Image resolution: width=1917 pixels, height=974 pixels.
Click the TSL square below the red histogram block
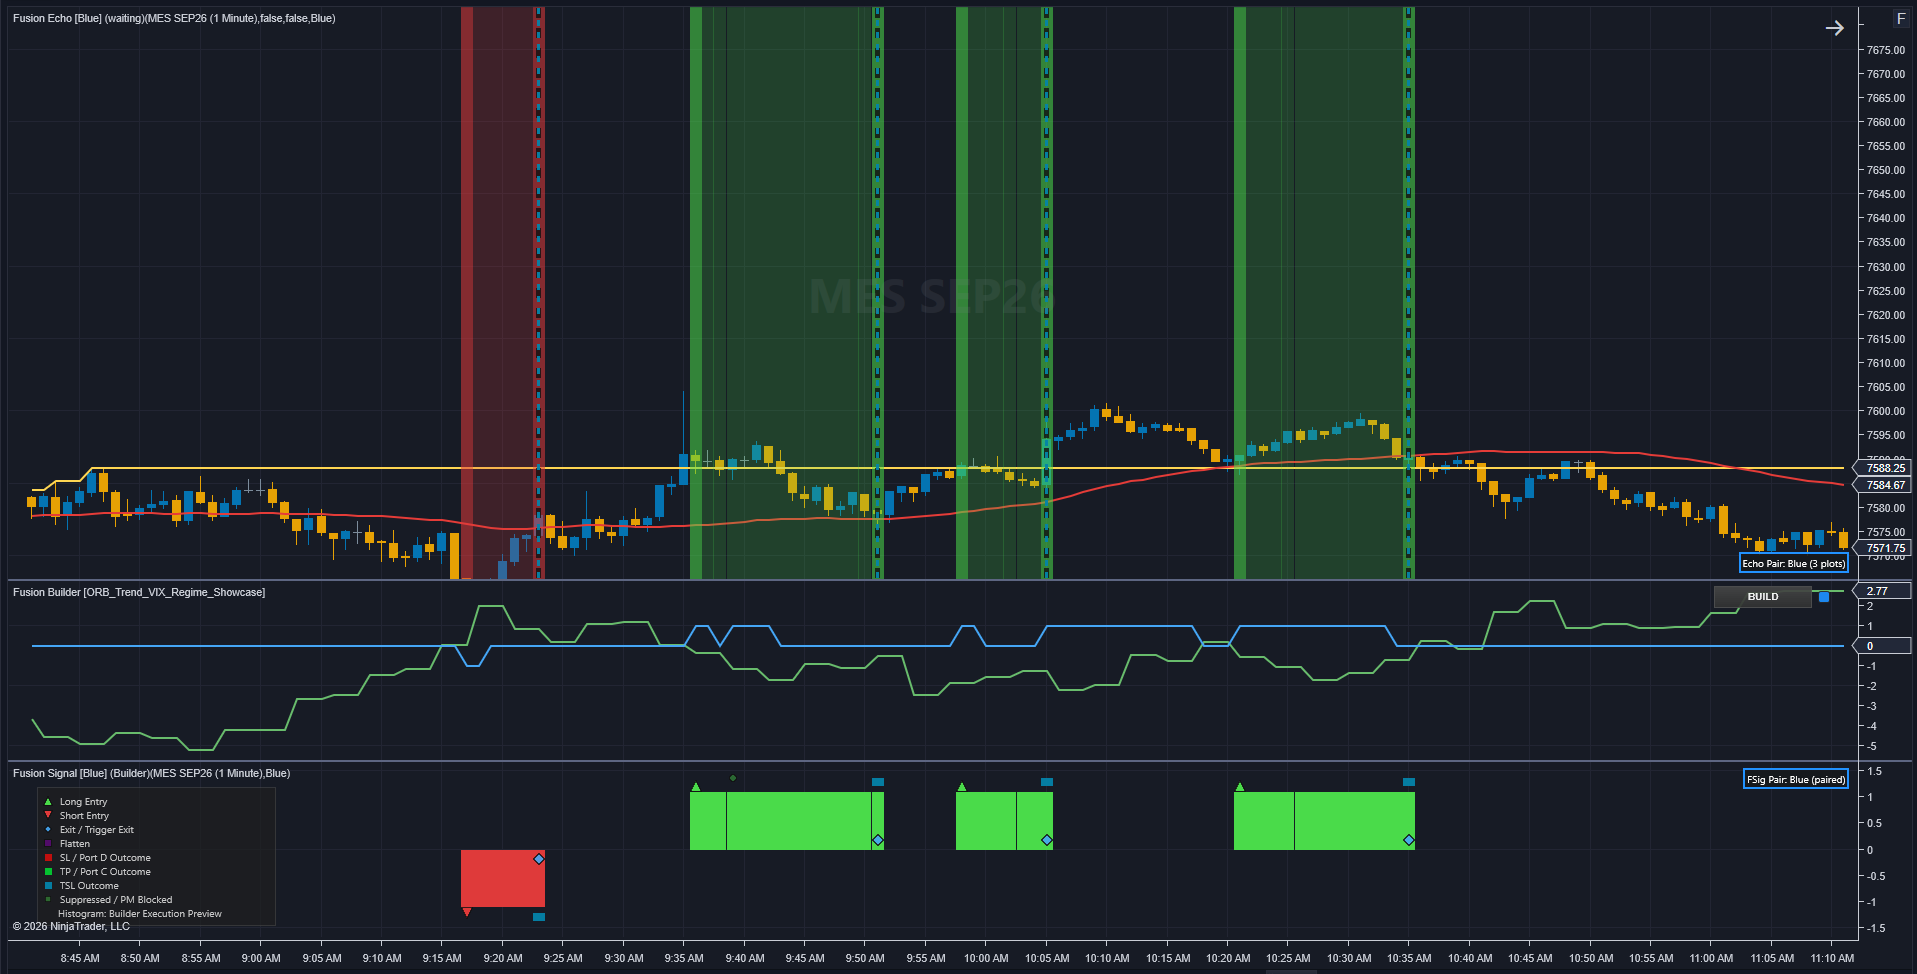pos(539,917)
